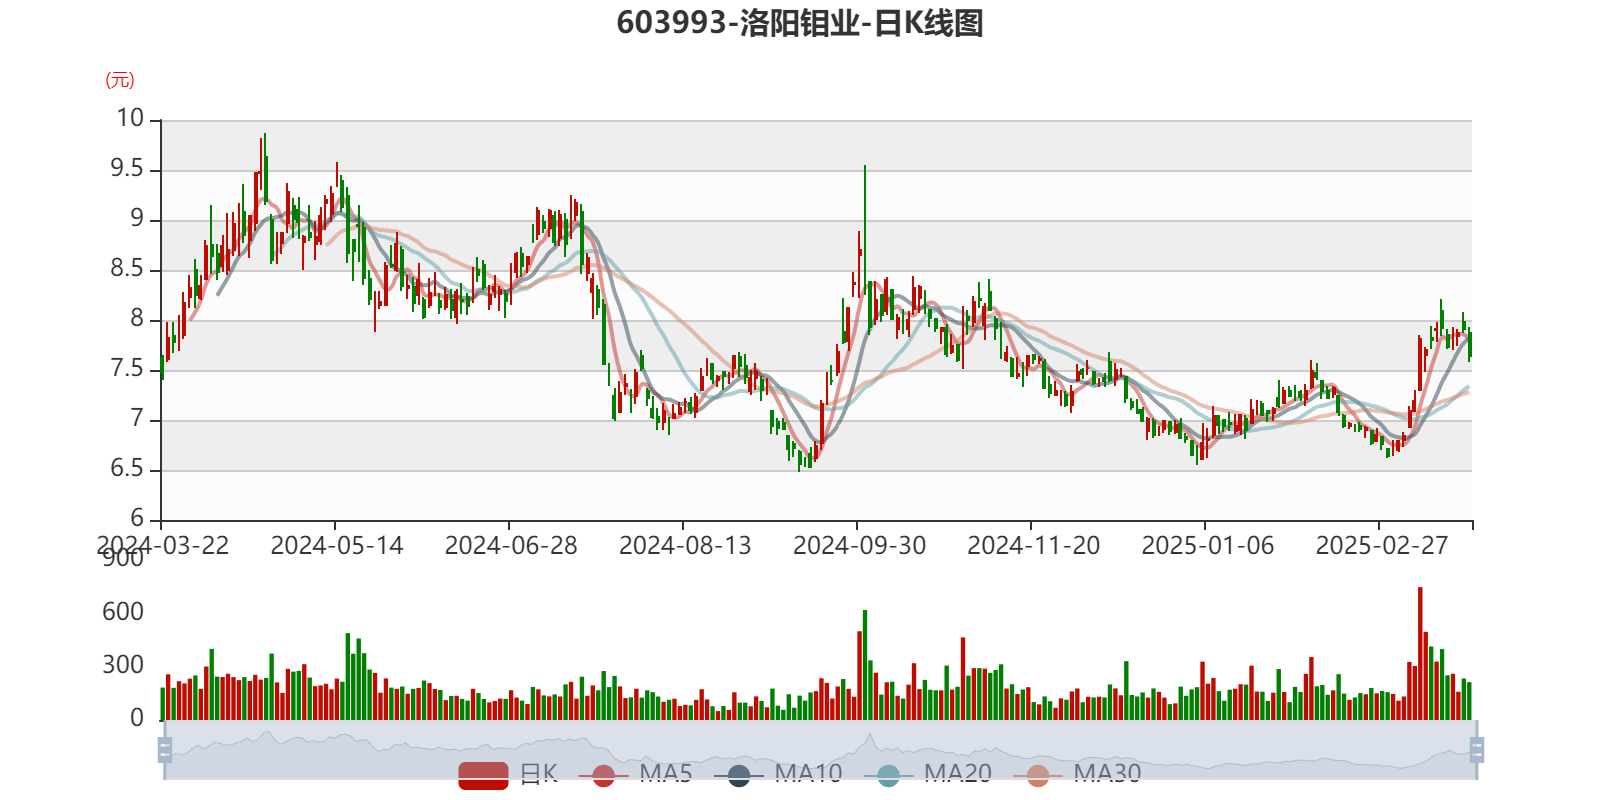Click the 2024-05-14 date axis label

pos(336,545)
